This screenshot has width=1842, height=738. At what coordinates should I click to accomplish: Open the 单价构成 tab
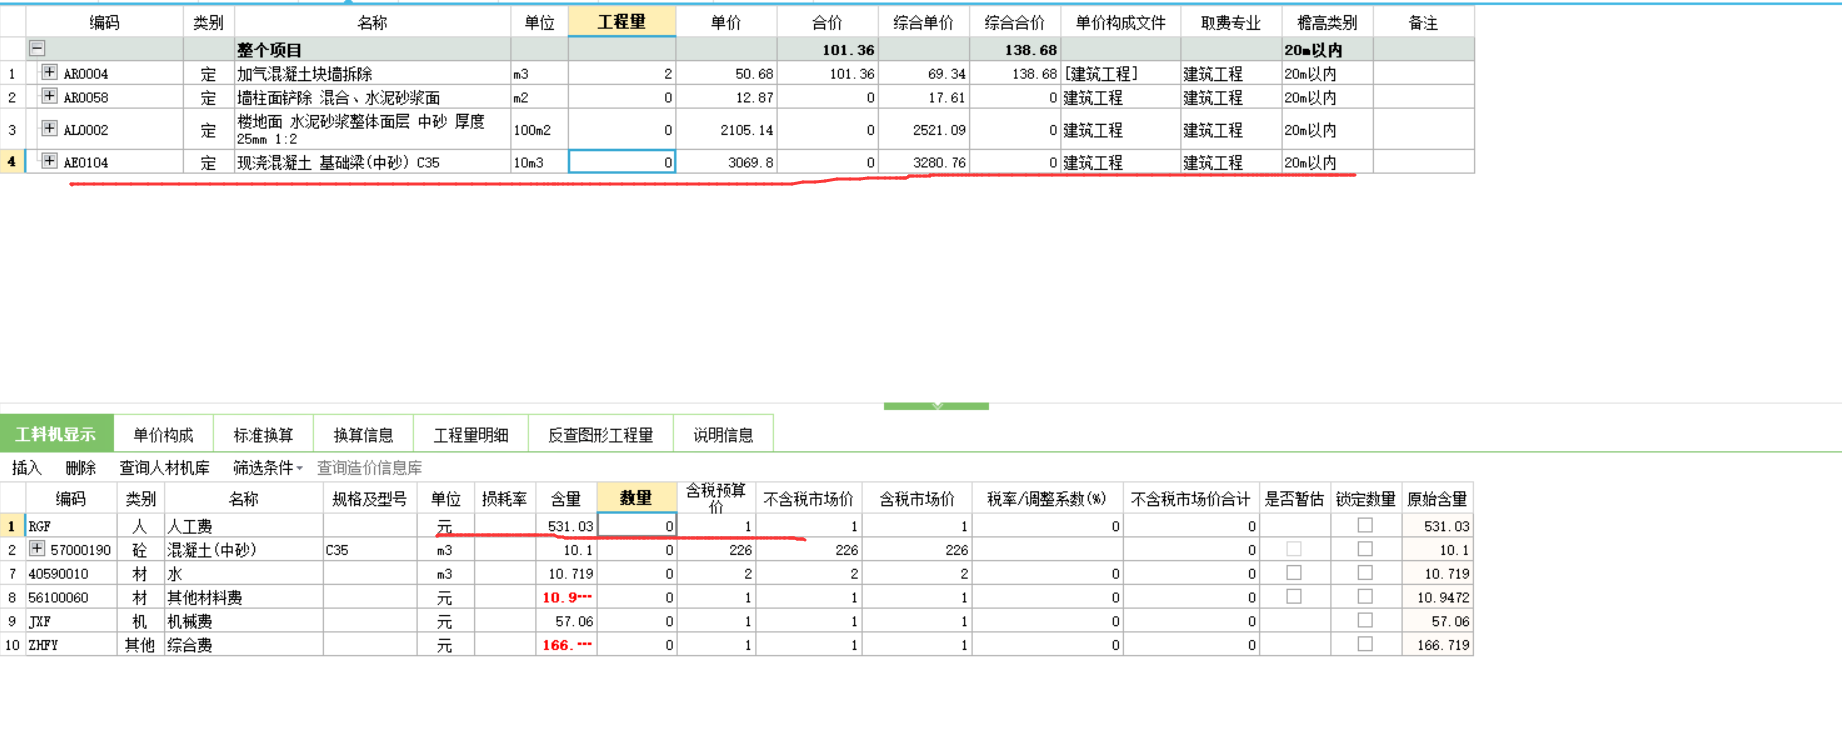point(163,434)
